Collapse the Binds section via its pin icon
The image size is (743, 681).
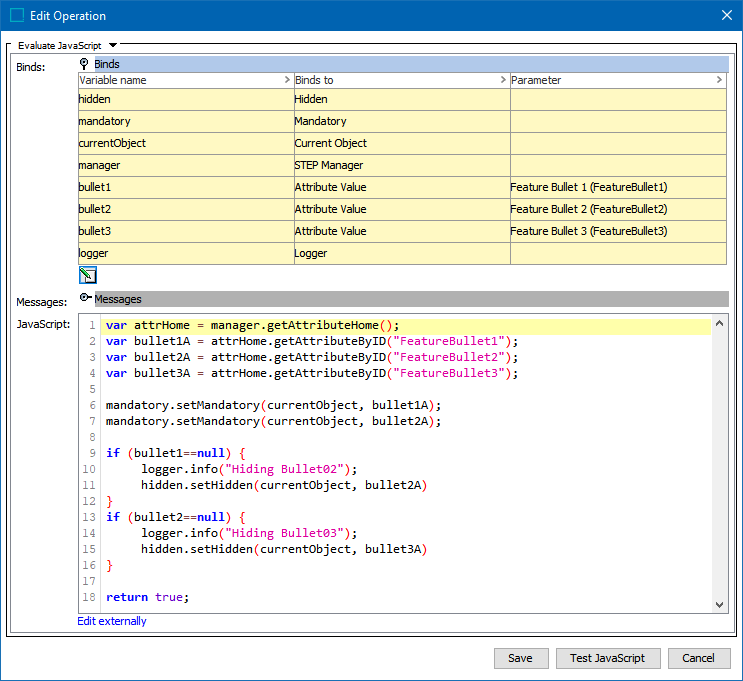85,64
